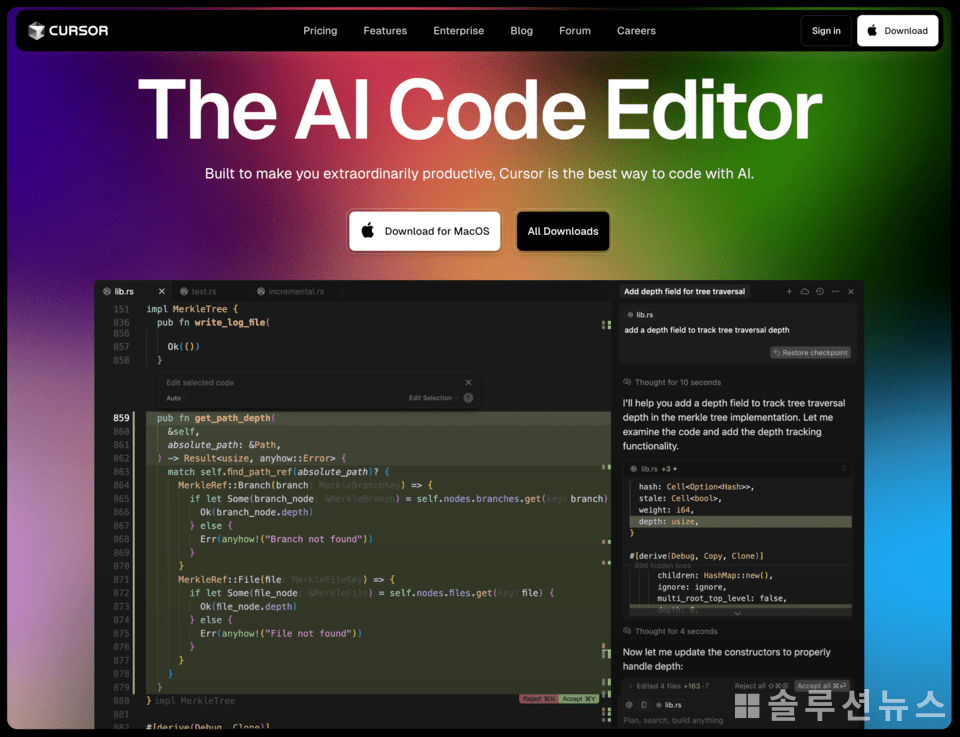Switch to the test.rs tab
Viewport: 960px width, 737px height.
[204, 291]
